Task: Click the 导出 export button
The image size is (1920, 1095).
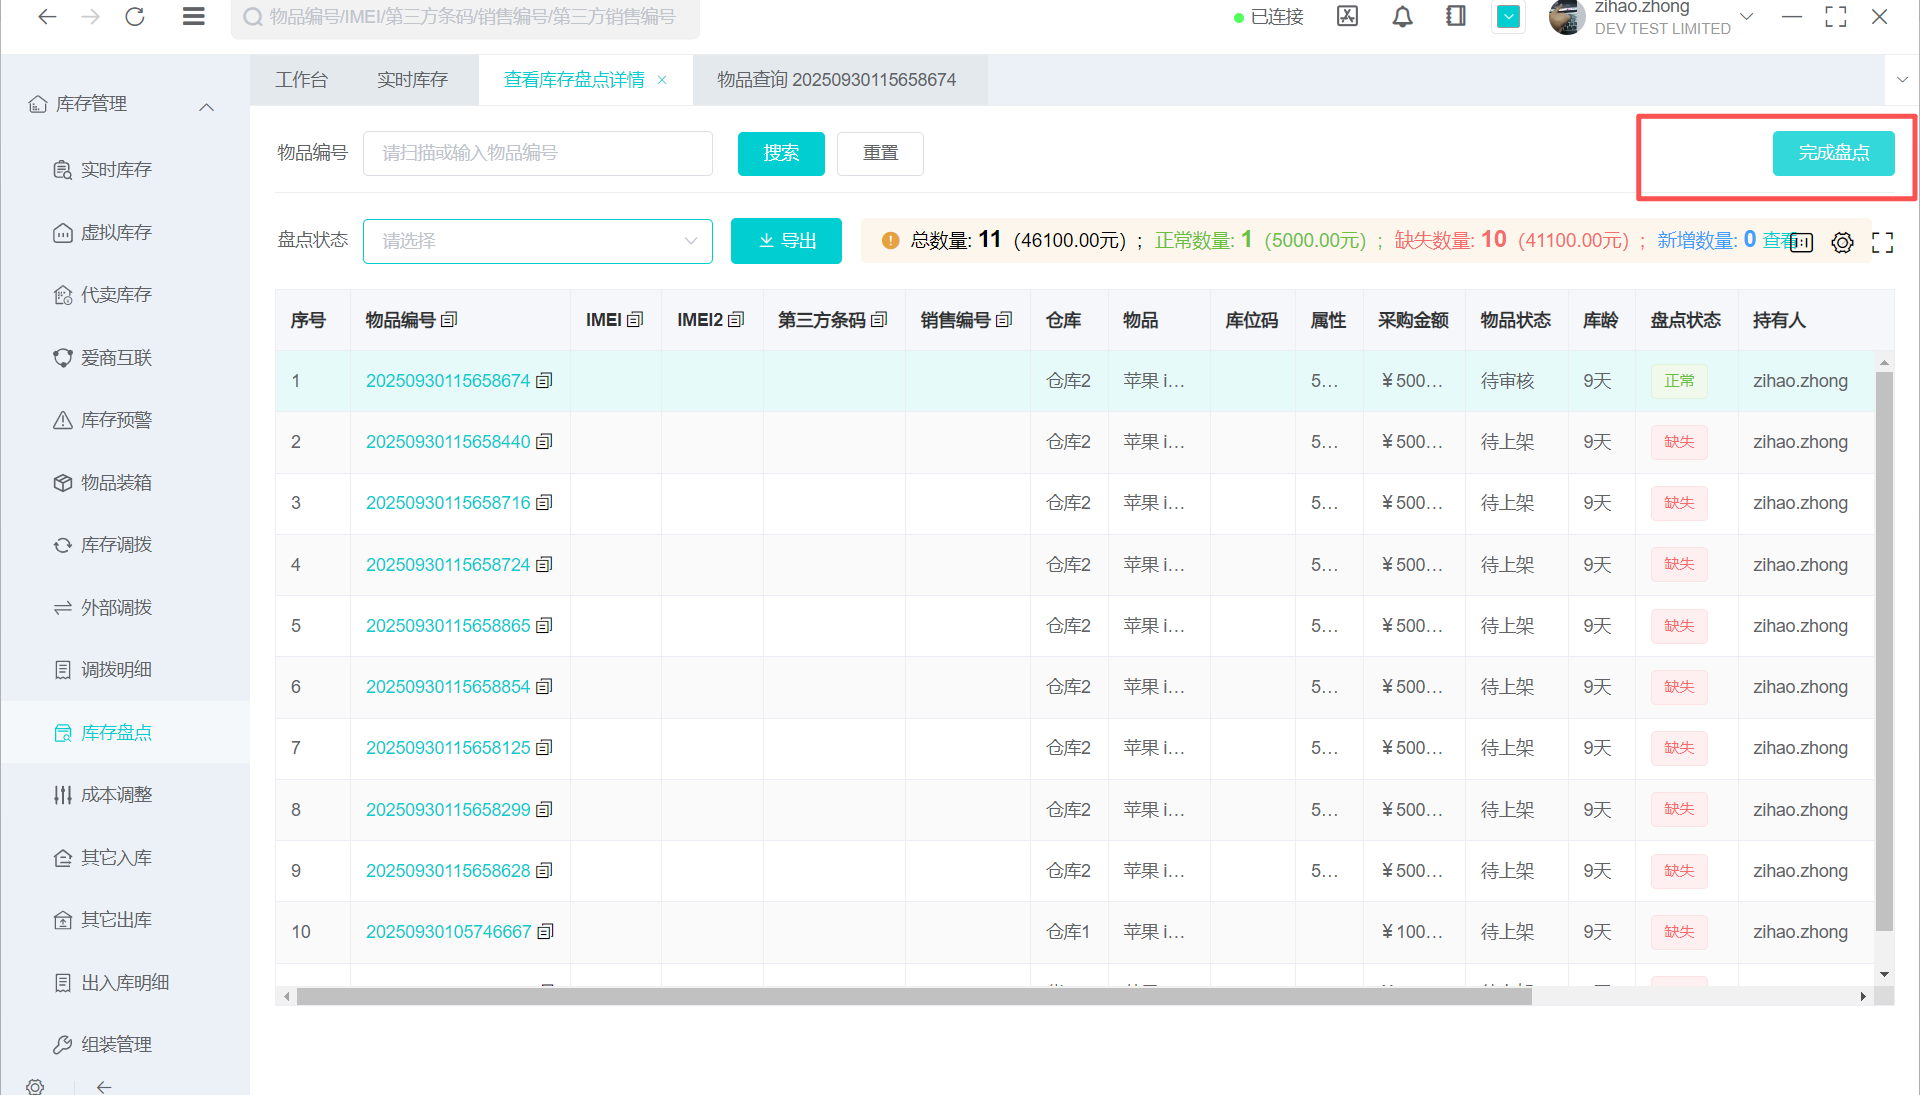Action: click(x=786, y=241)
